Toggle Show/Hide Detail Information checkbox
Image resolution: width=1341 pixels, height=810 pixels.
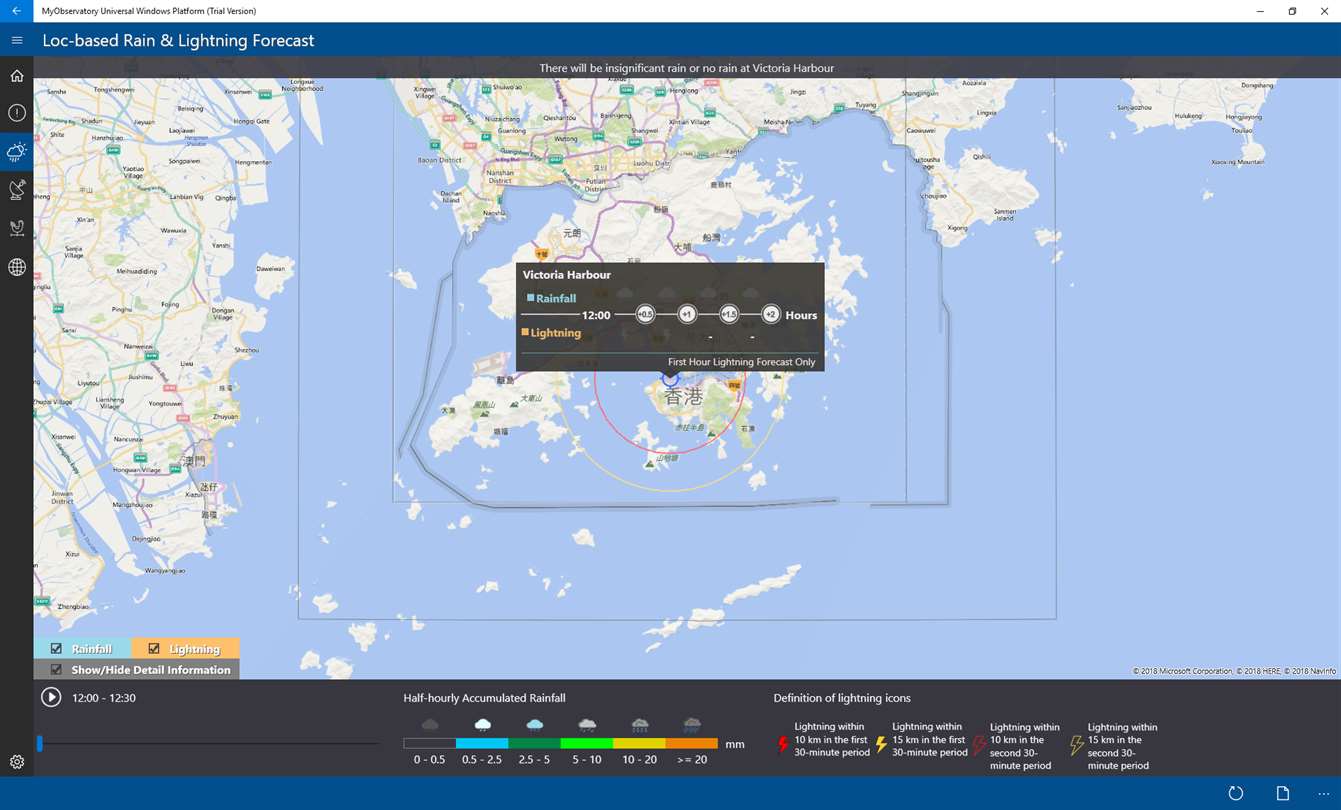tap(56, 670)
